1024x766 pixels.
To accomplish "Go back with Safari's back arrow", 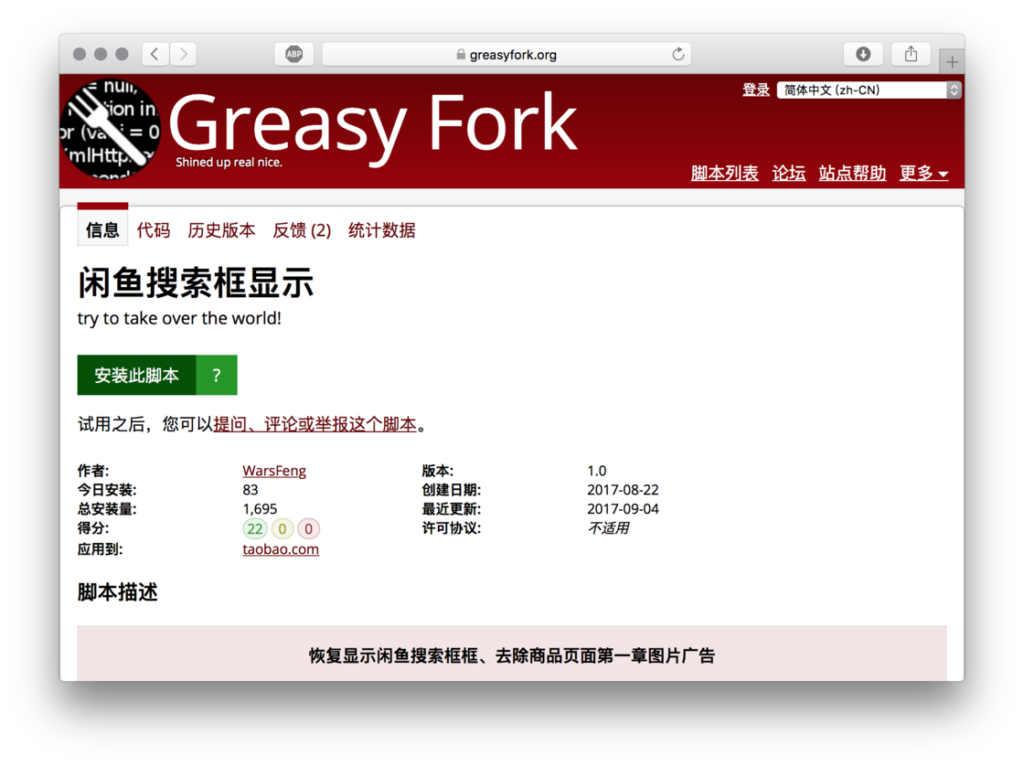I will [155, 54].
